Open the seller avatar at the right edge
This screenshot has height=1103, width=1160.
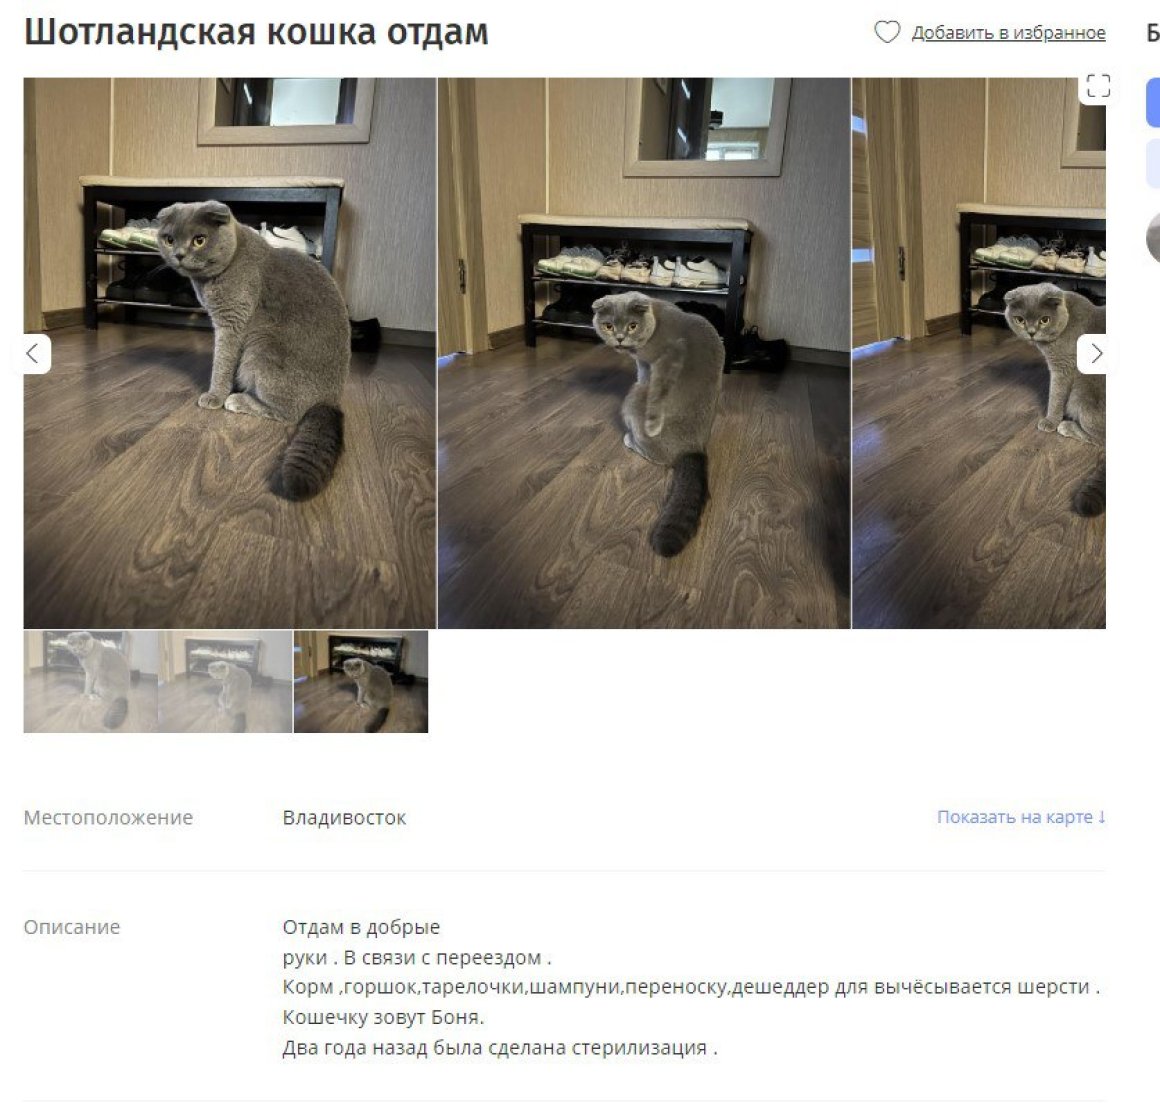click(1153, 237)
